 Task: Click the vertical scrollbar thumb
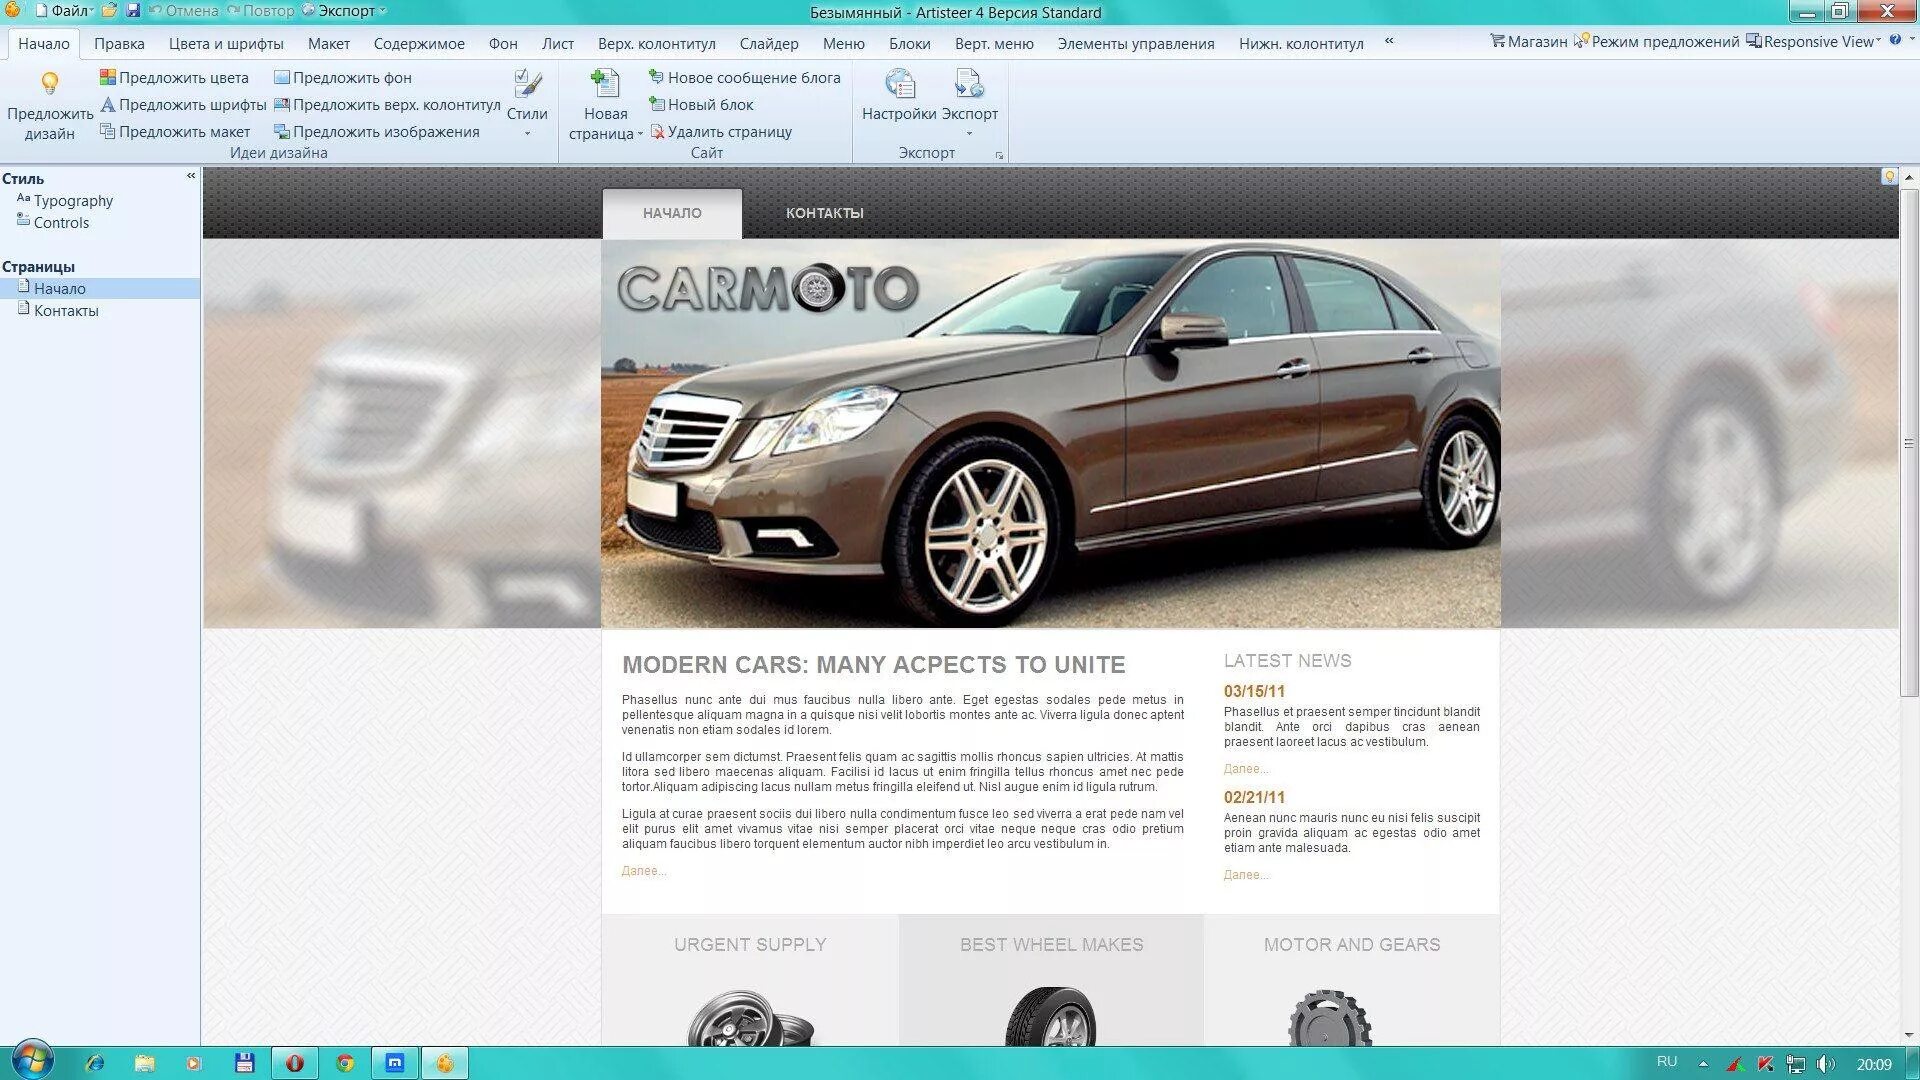coord(1909,442)
